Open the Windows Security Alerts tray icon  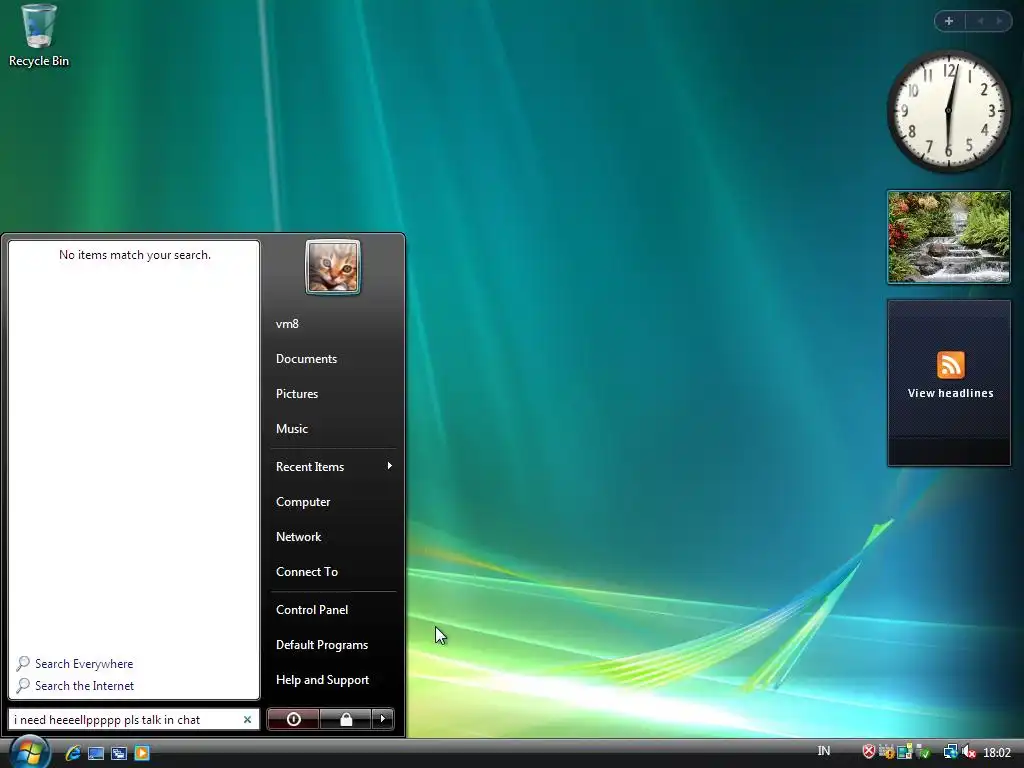pyautogui.click(x=869, y=752)
